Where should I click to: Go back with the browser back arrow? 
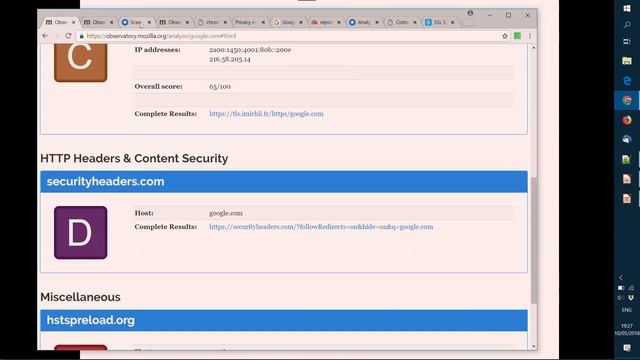45,36
